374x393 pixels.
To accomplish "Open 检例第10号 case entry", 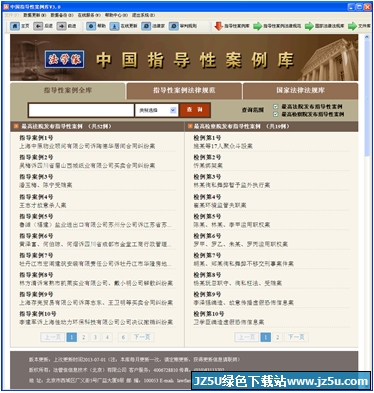I will pos(272,318).
